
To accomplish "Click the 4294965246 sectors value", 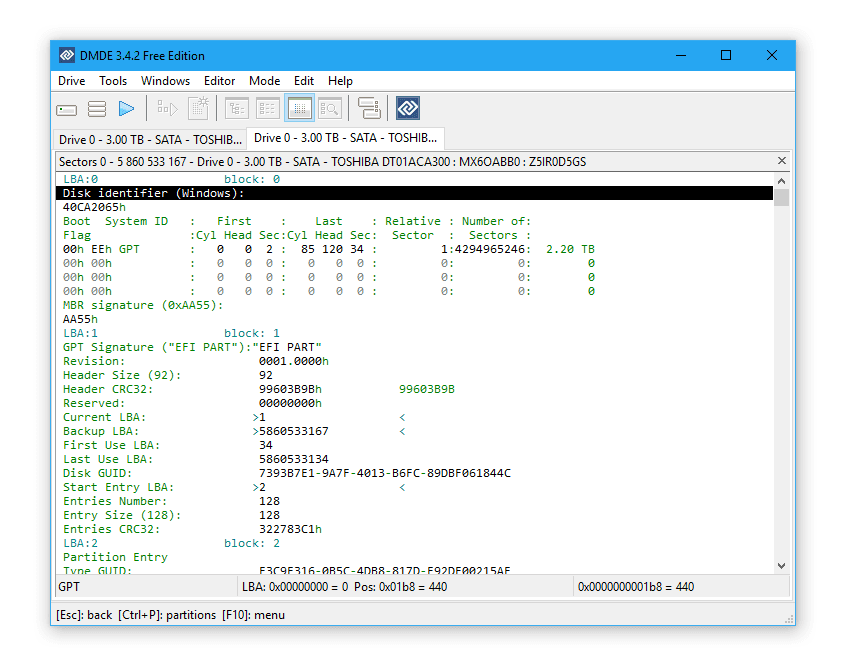I will tap(489, 249).
